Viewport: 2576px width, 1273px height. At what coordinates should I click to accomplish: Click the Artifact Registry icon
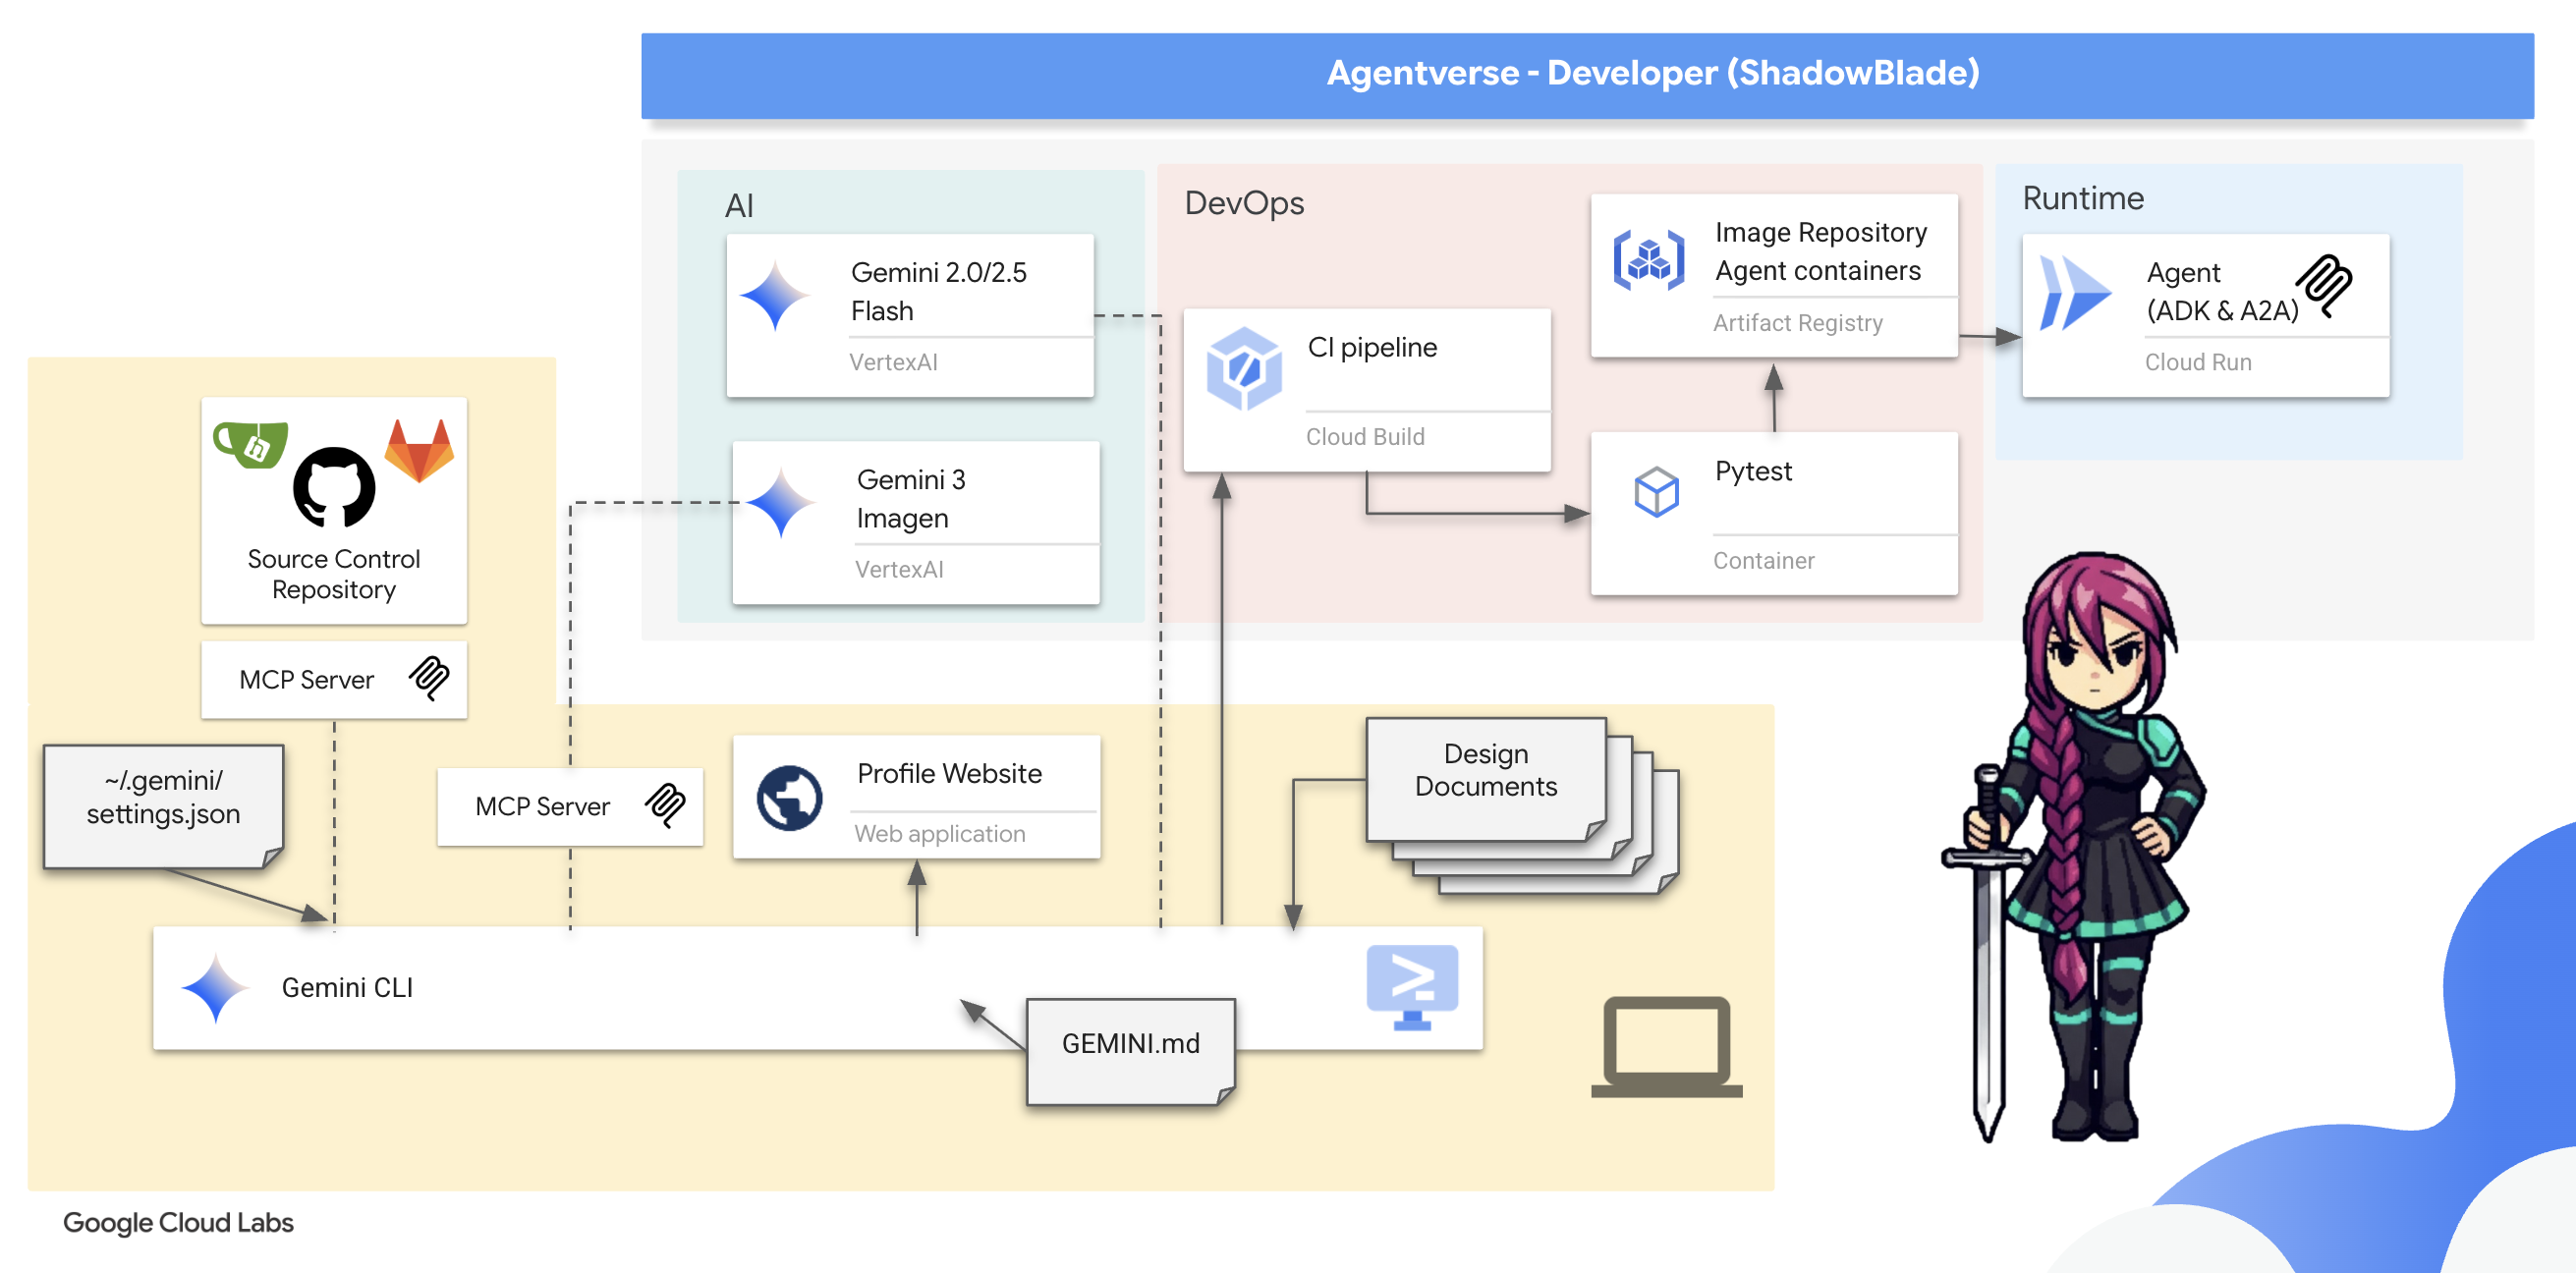pos(1648,260)
